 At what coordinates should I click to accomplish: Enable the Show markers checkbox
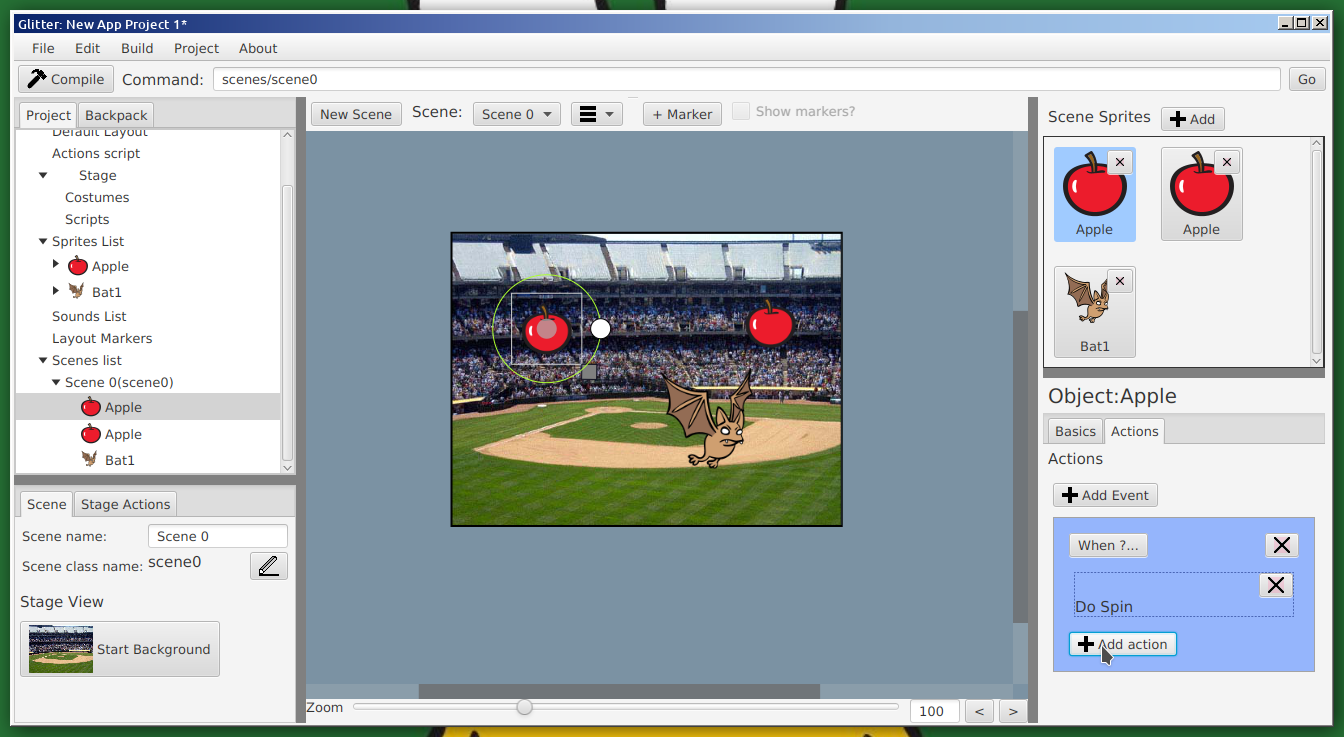(x=741, y=112)
